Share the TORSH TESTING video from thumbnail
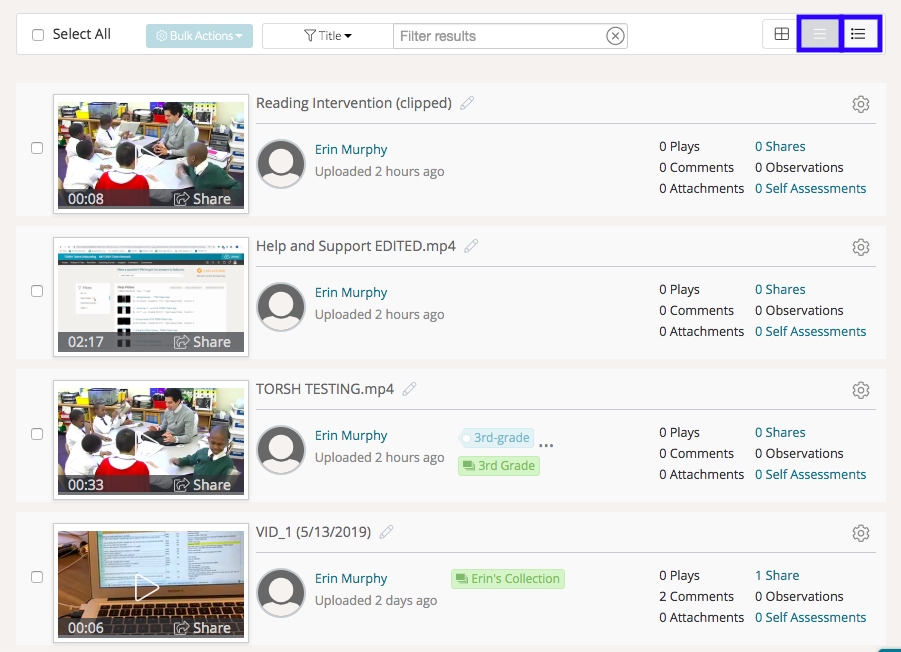Screen dimensions: 901x652 (x=203, y=484)
